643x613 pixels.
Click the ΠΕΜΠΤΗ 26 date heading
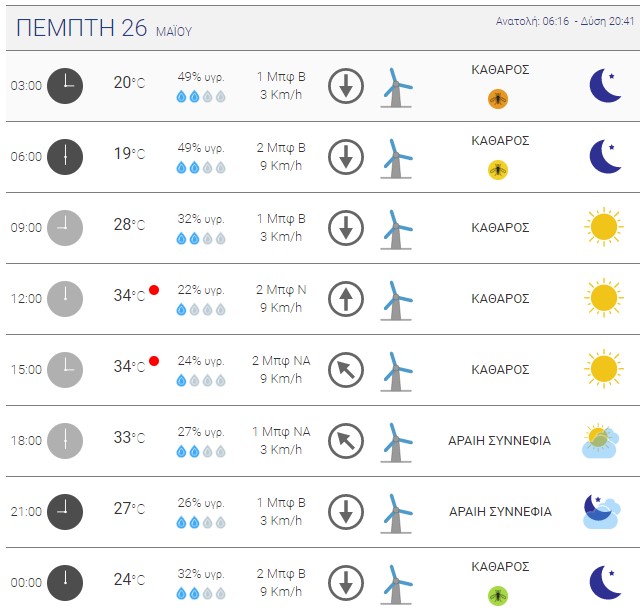pos(81,28)
